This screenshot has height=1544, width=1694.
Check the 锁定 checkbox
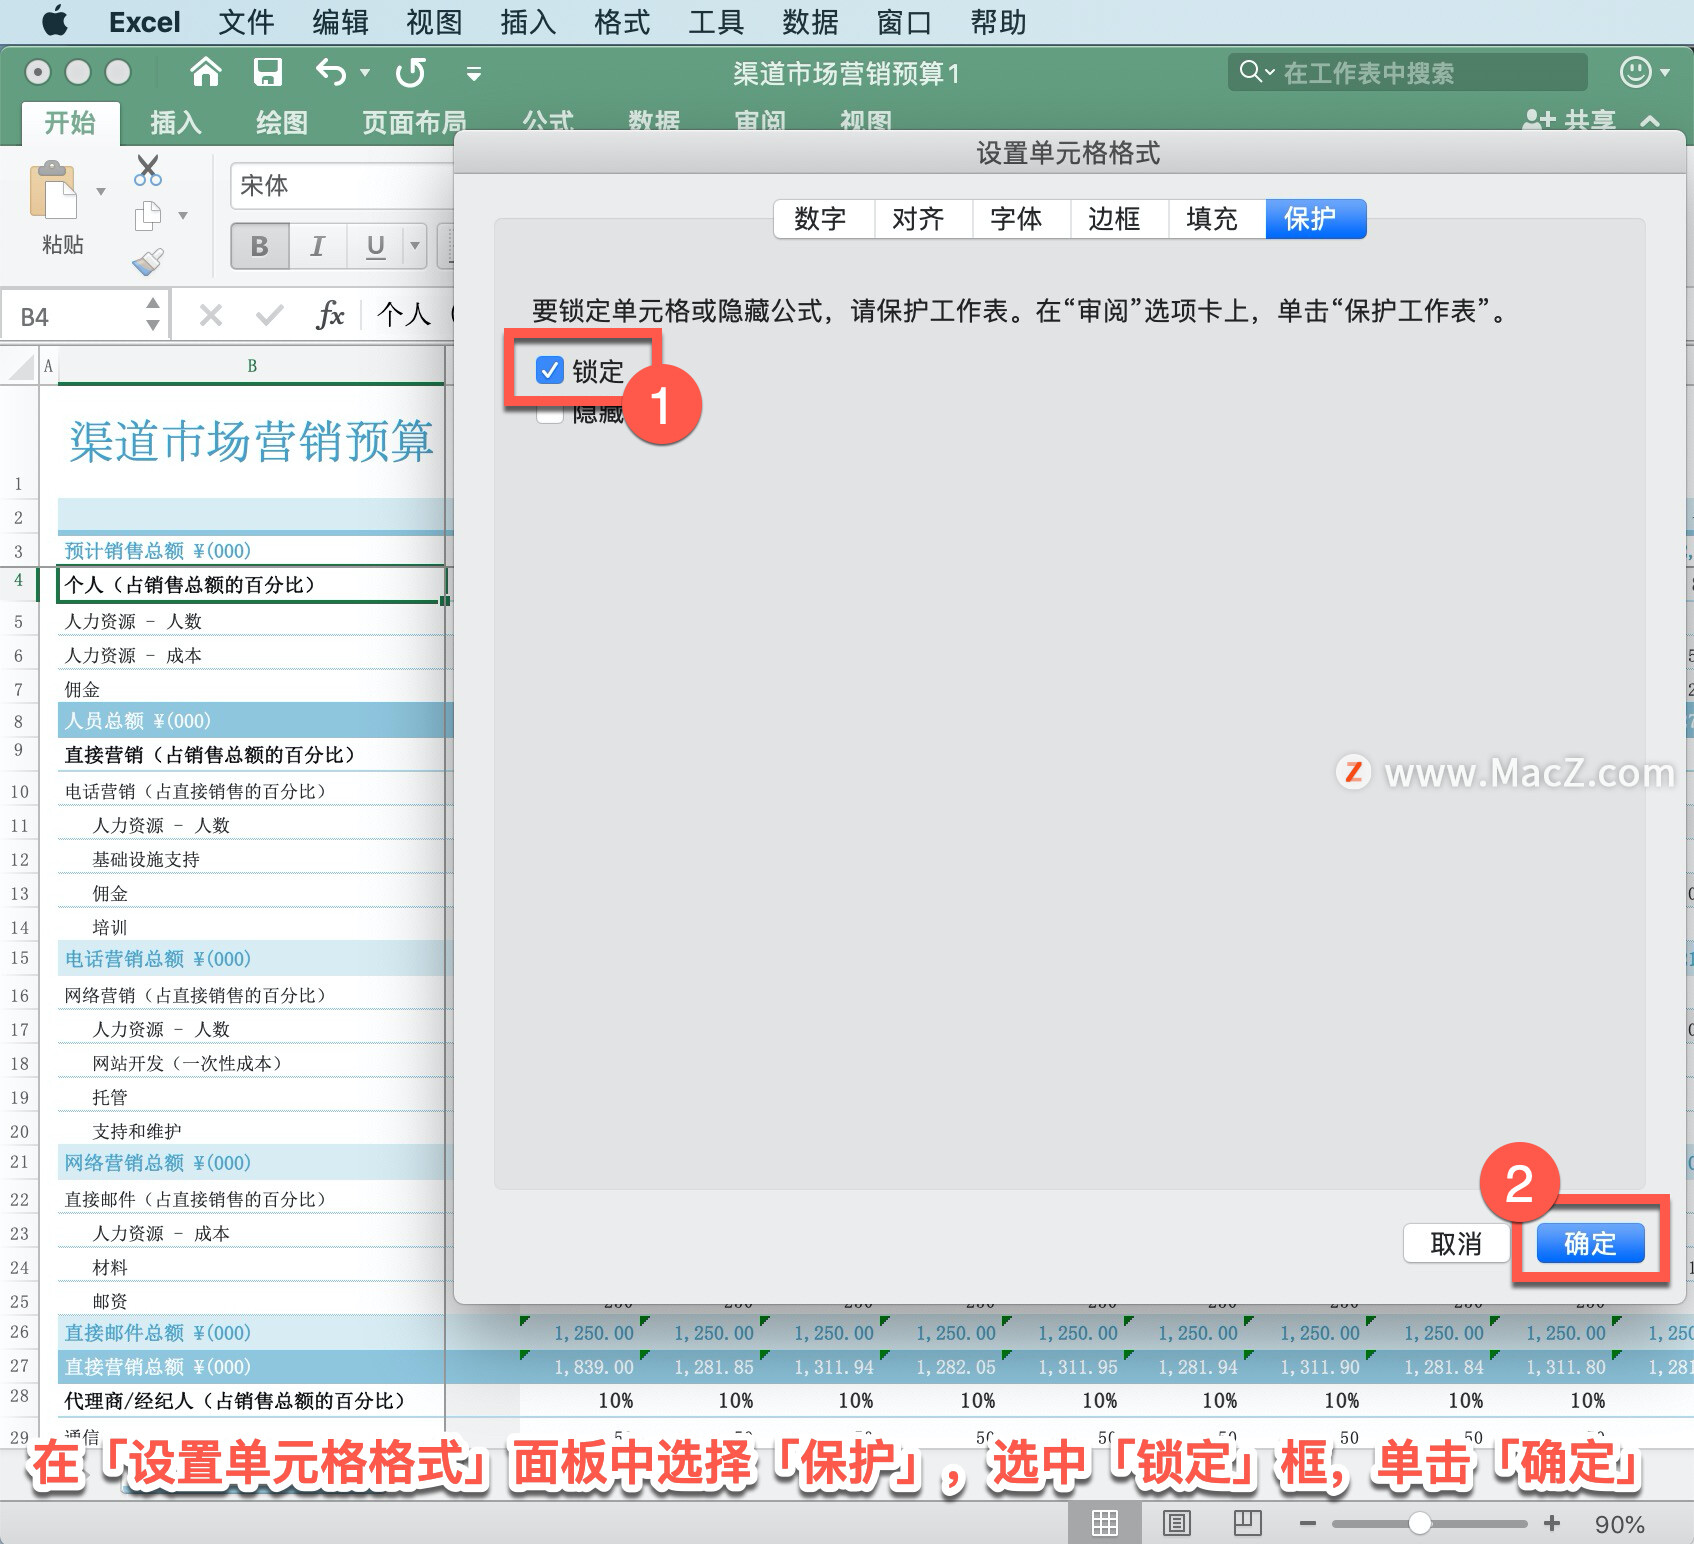coord(550,371)
